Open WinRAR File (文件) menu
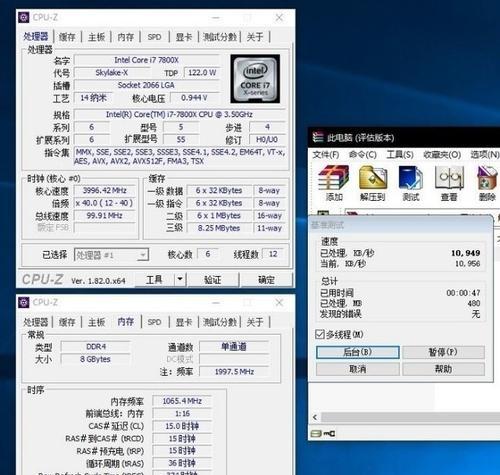Screen dimensions: 500x475 click(x=326, y=155)
